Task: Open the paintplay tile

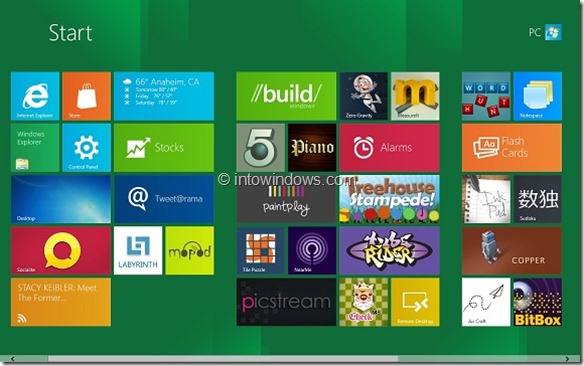Action: point(286,199)
